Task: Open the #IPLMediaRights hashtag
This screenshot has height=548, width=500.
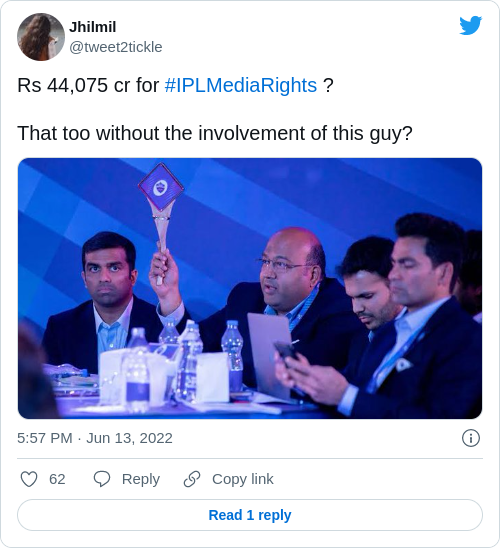Action: (241, 85)
